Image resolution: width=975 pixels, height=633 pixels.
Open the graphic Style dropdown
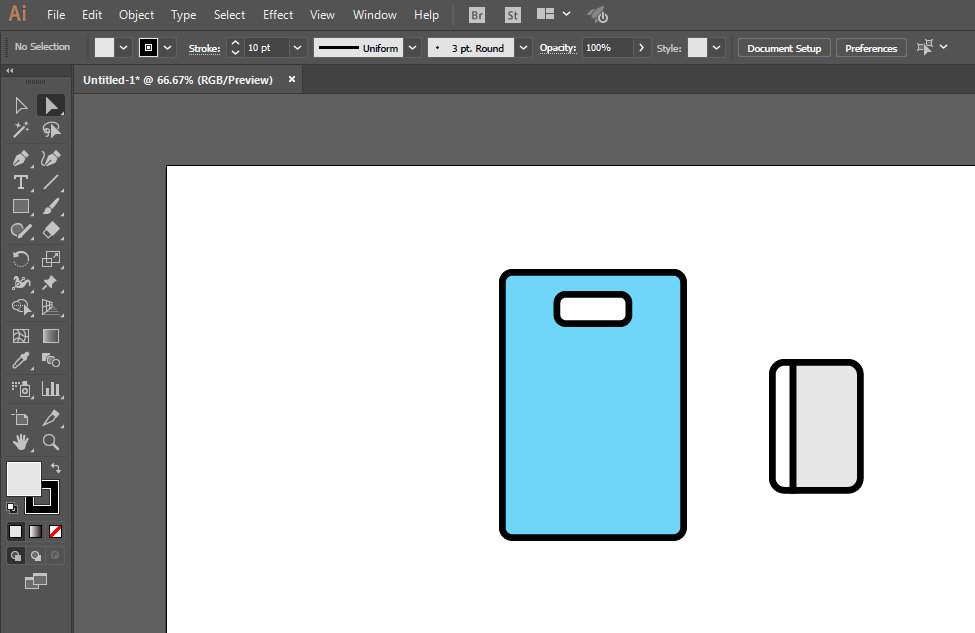point(716,48)
